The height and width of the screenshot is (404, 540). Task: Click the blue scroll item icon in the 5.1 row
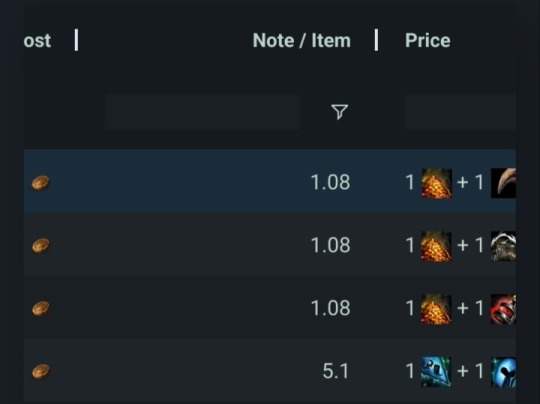click(436, 372)
